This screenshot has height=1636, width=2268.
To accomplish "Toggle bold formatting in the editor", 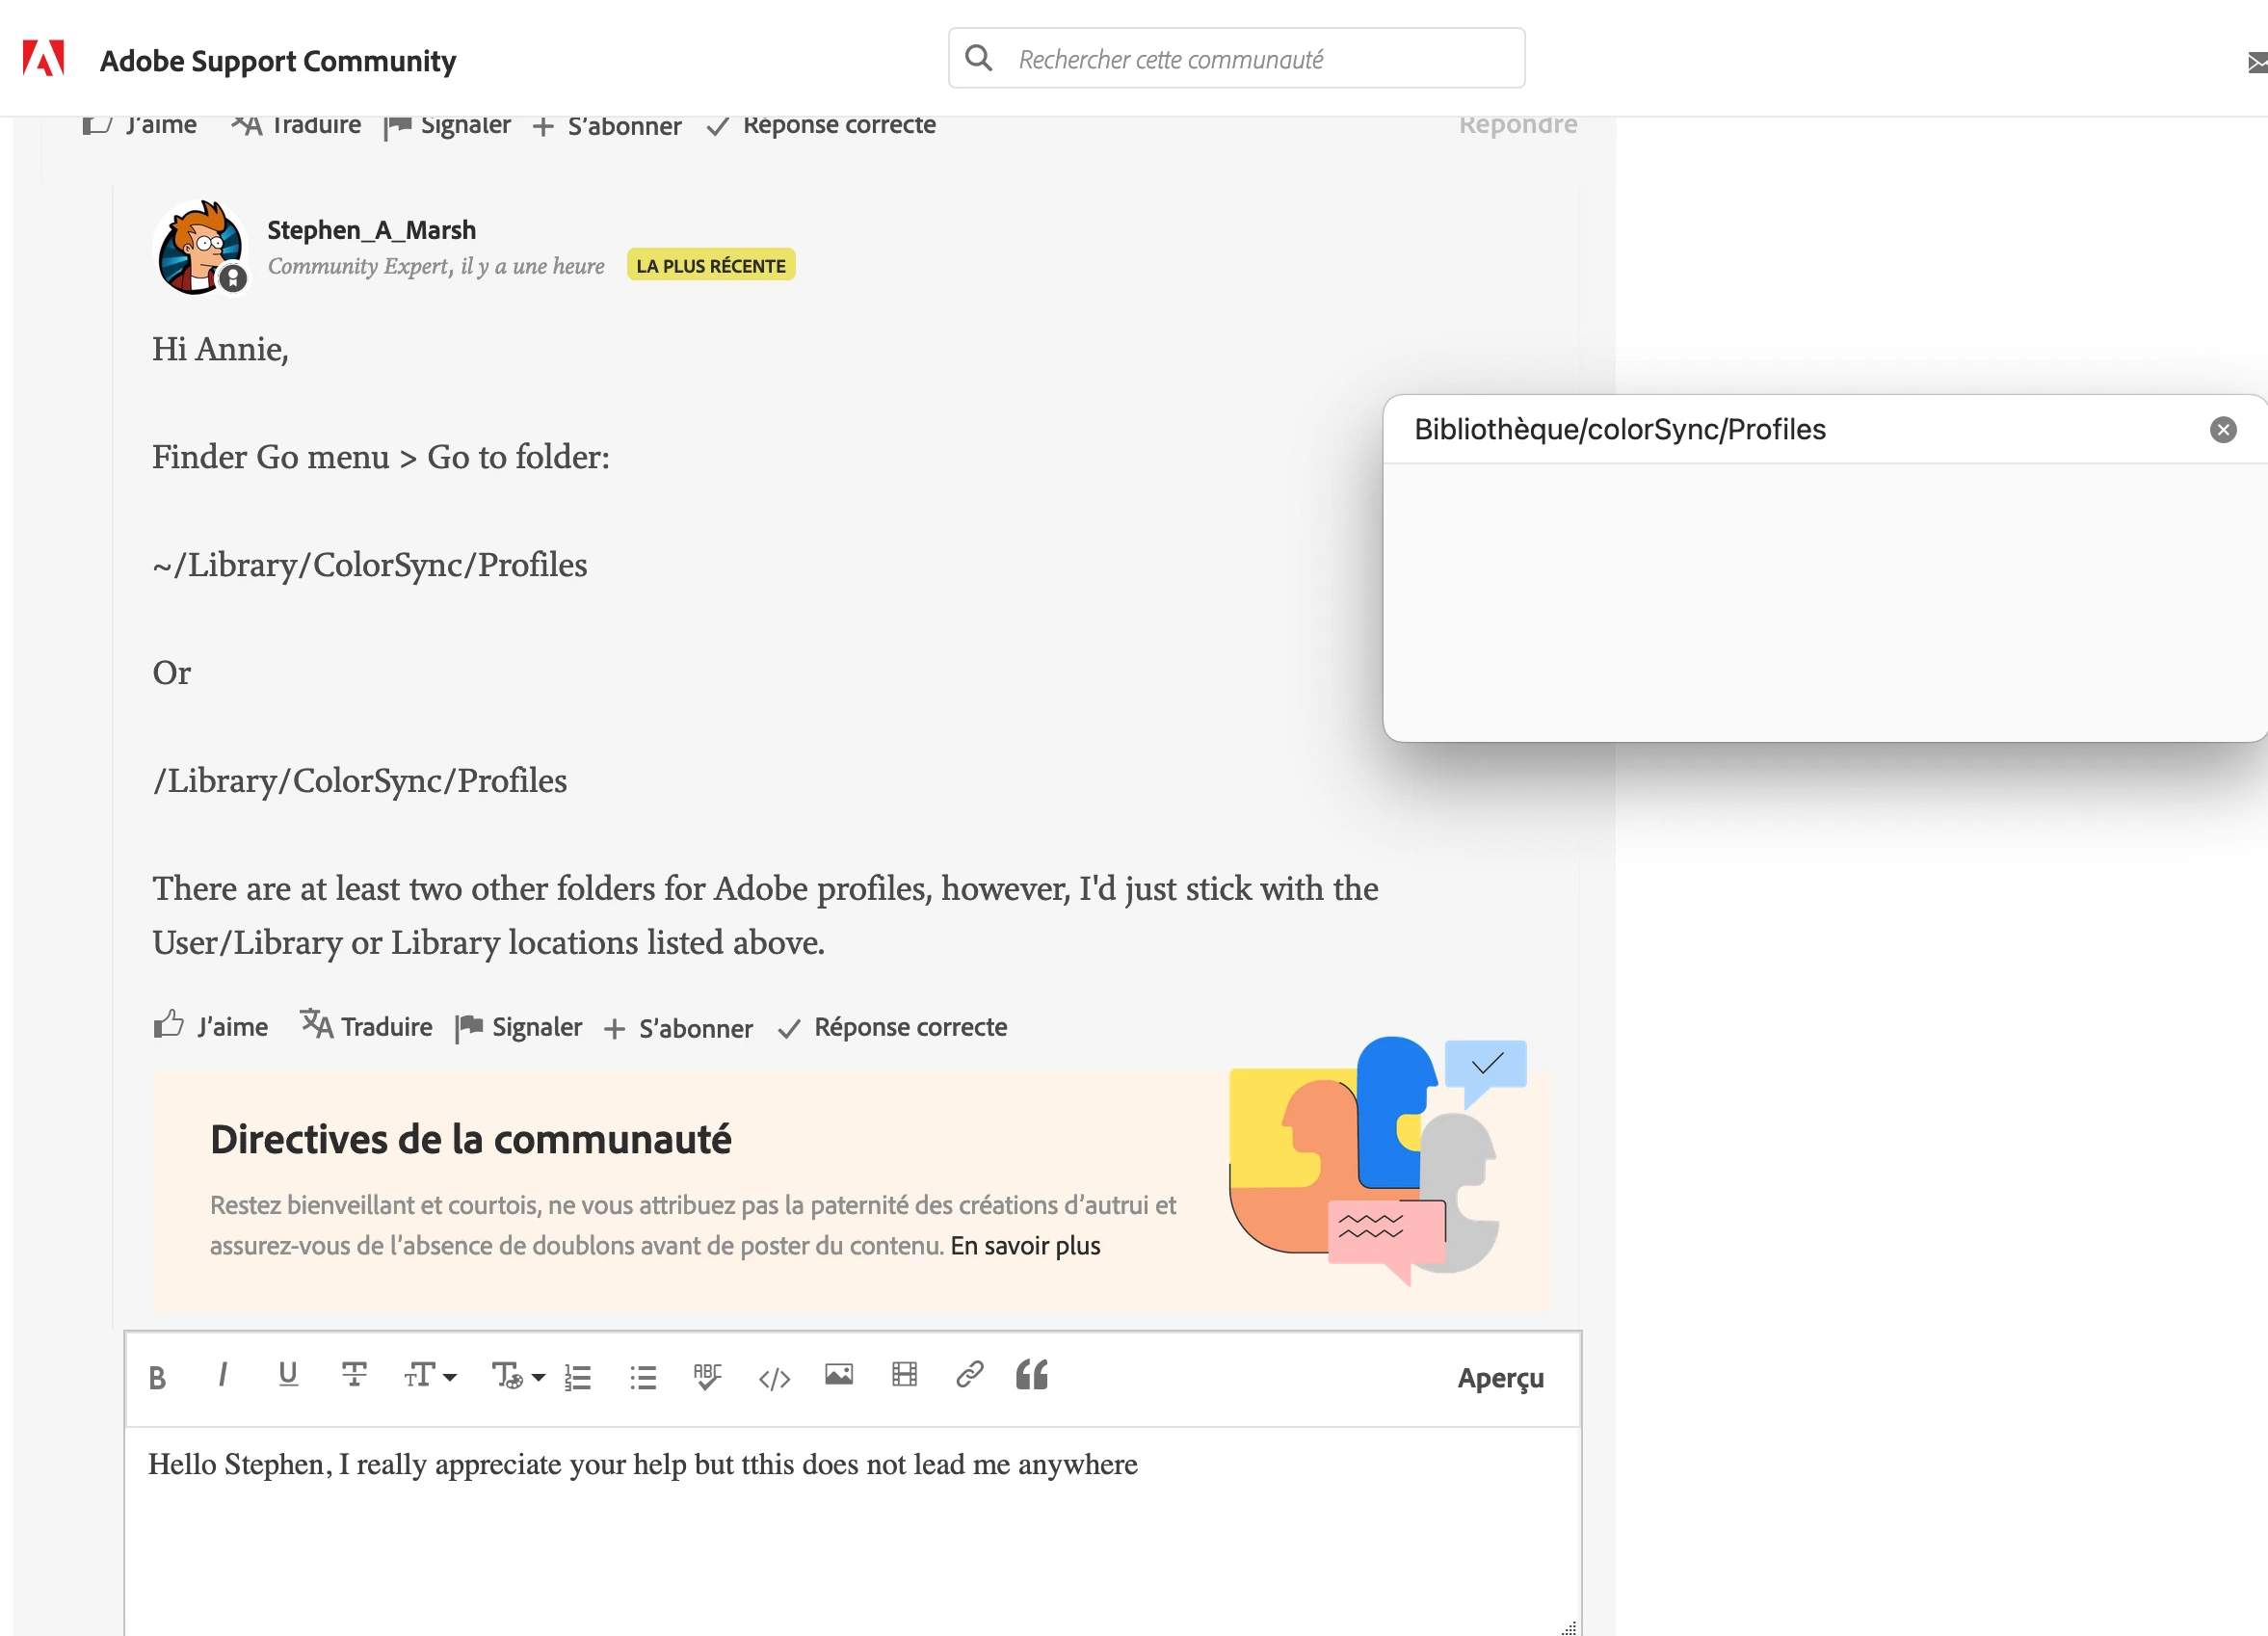I will [x=157, y=1378].
